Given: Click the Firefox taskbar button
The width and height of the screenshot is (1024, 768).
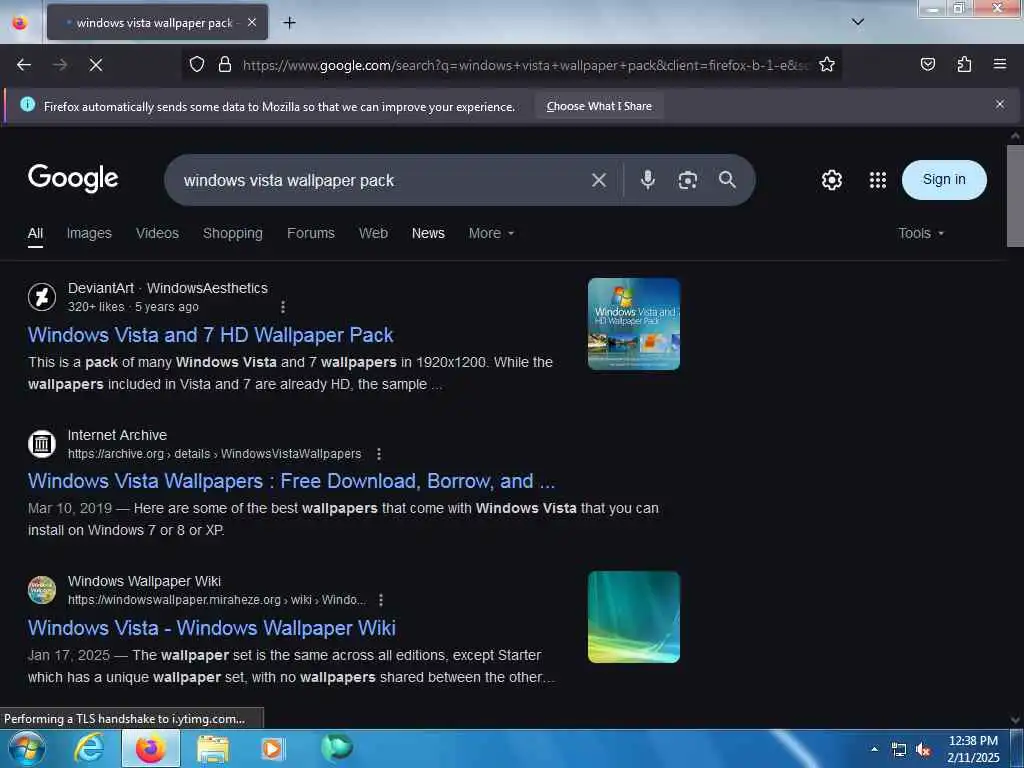Looking at the screenshot, I should coord(150,748).
